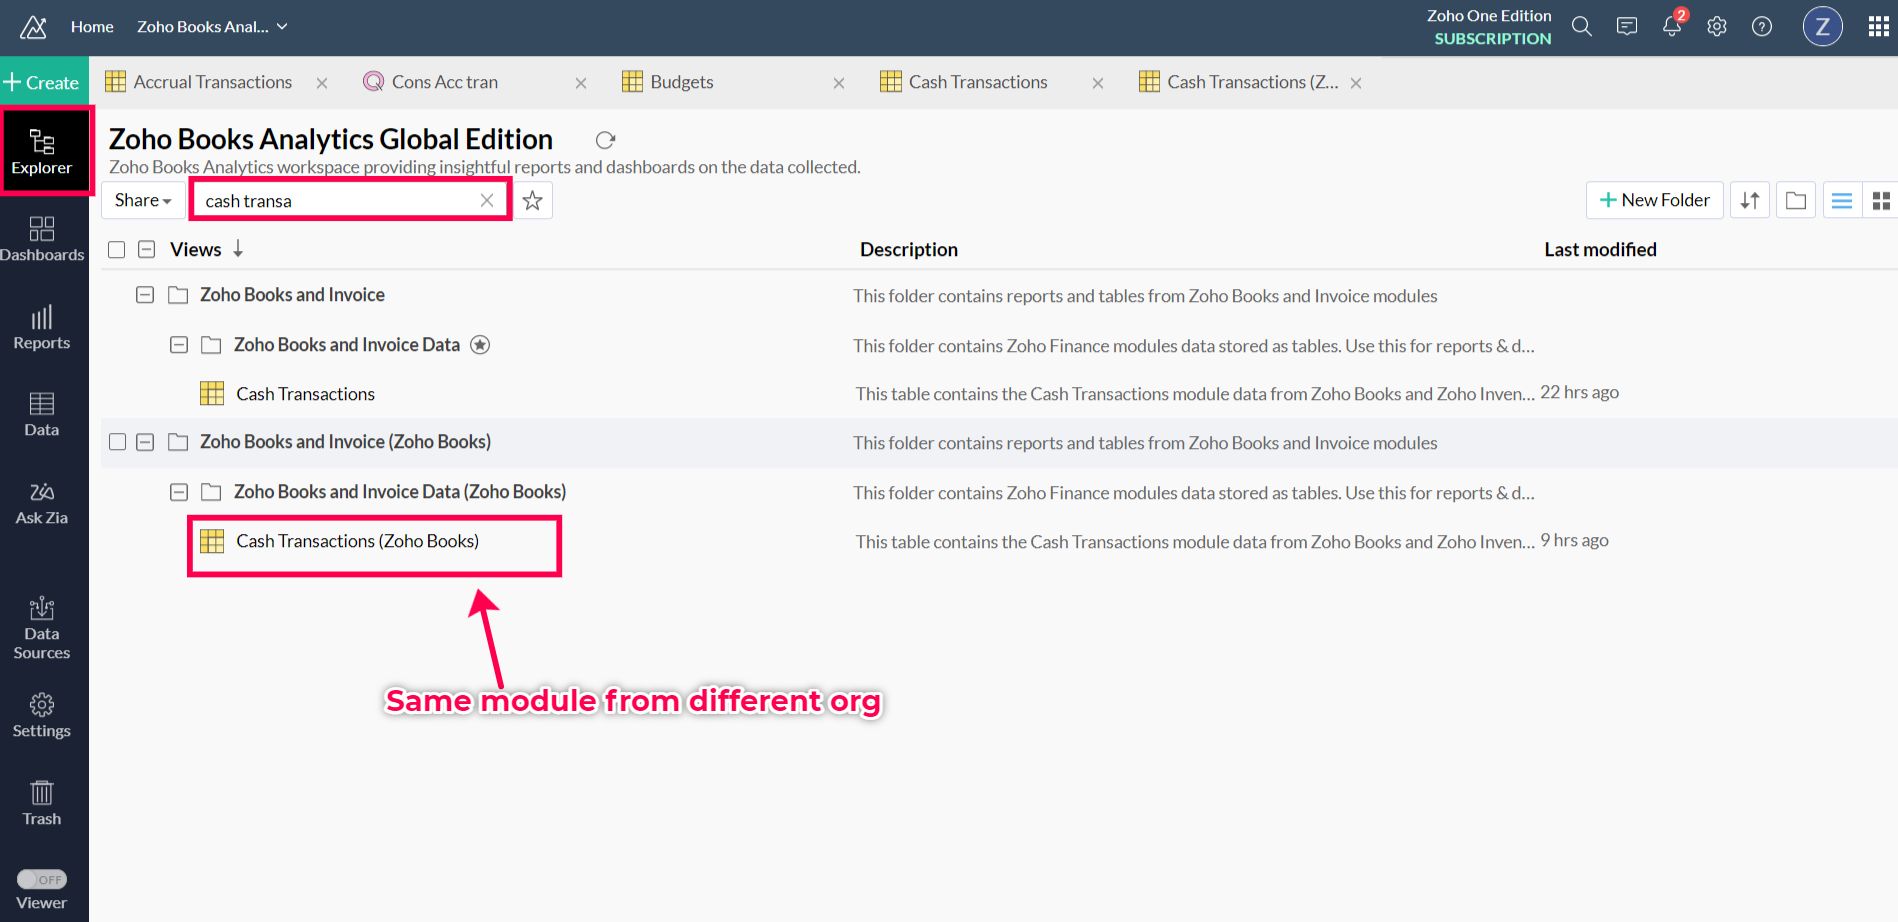Close the Accrual Transactions tab
The width and height of the screenshot is (1898, 922).
[322, 83]
